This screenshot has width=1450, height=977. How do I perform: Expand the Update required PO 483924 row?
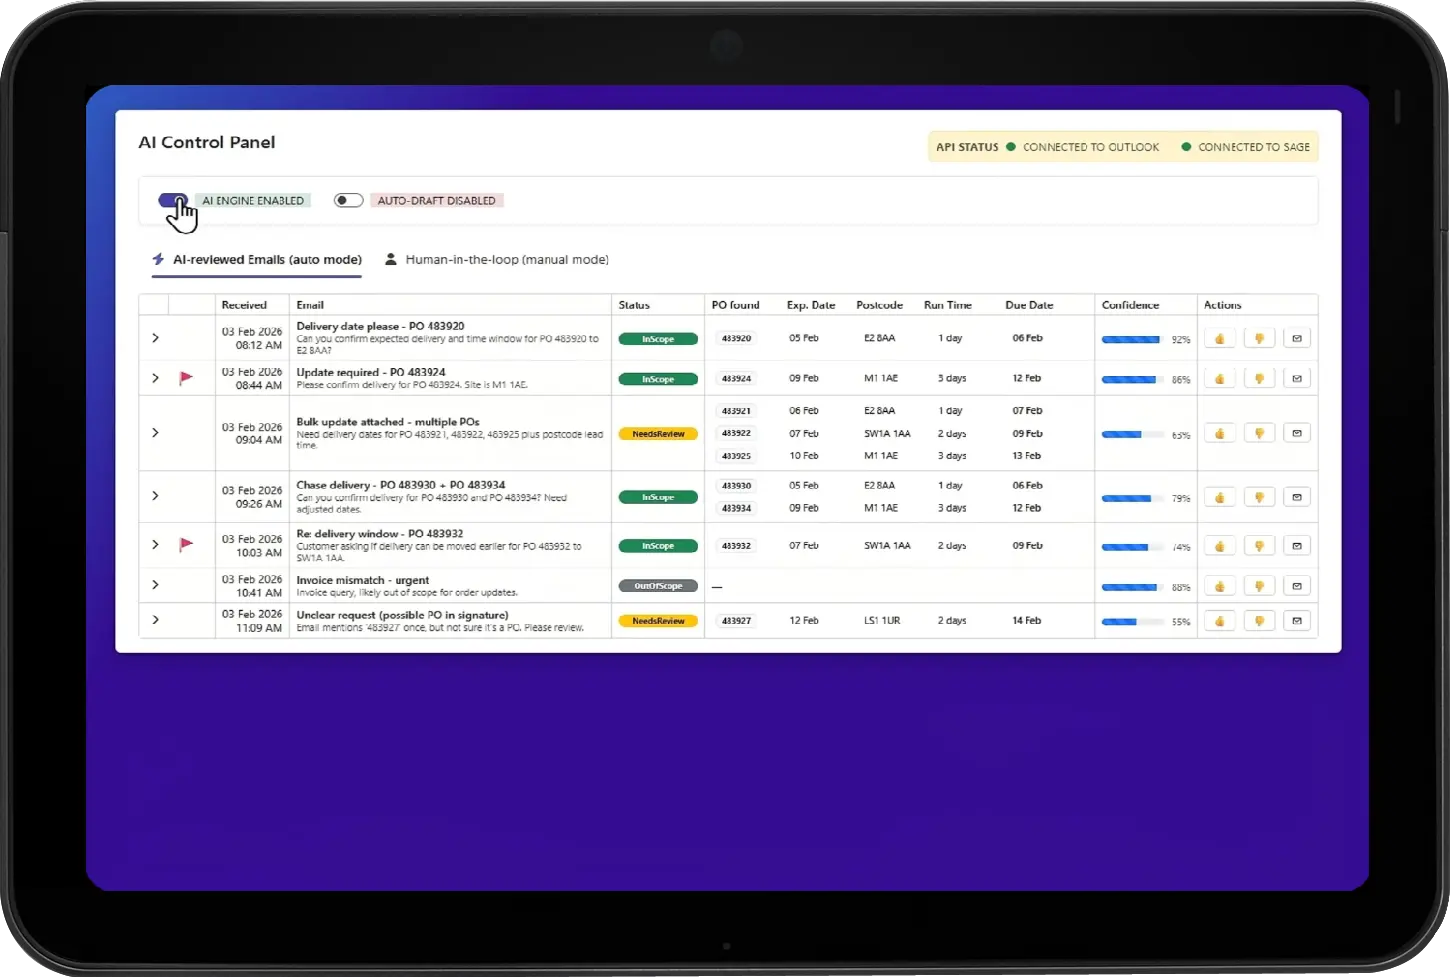tap(155, 378)
